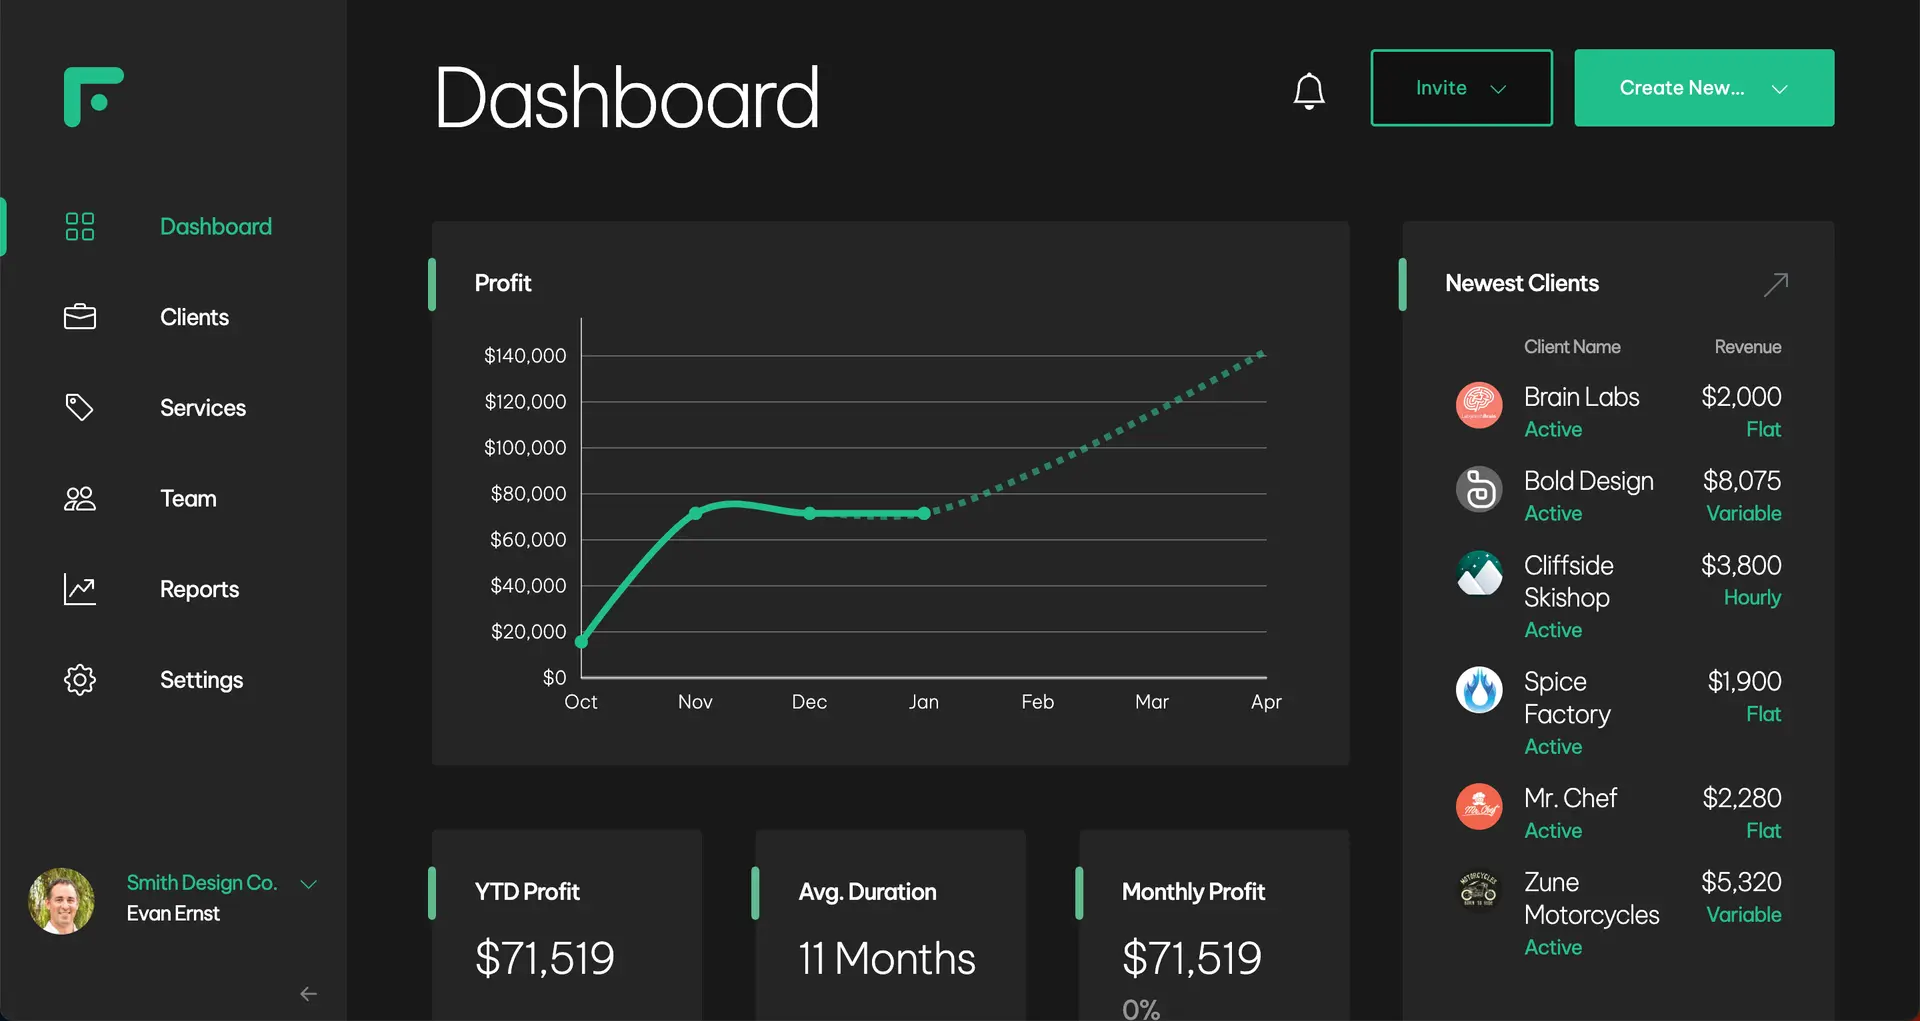Click the $2,280 revenue value

[x=1742, y=798]
